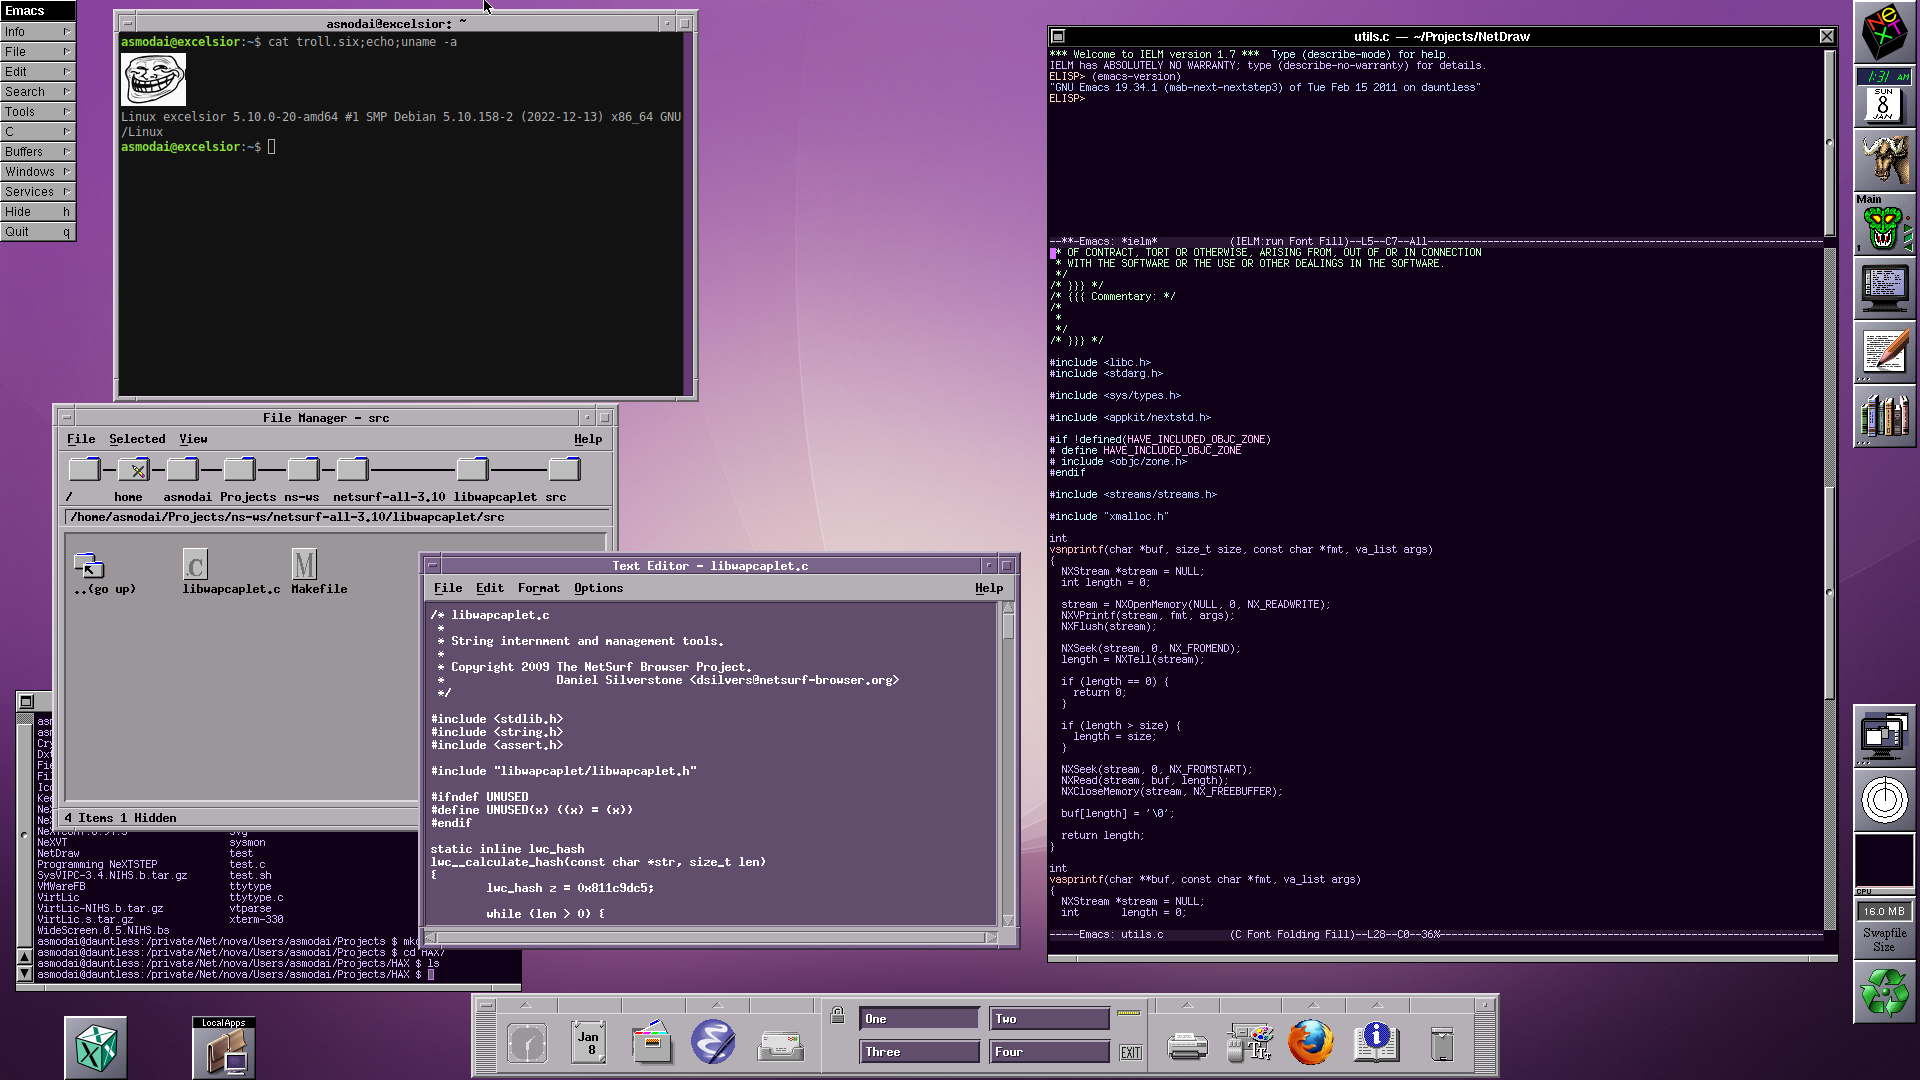The image size is (1920, 1080).
Task: Click the front panel lock button
Action: pyautogui.click(x=838, y=1016)
